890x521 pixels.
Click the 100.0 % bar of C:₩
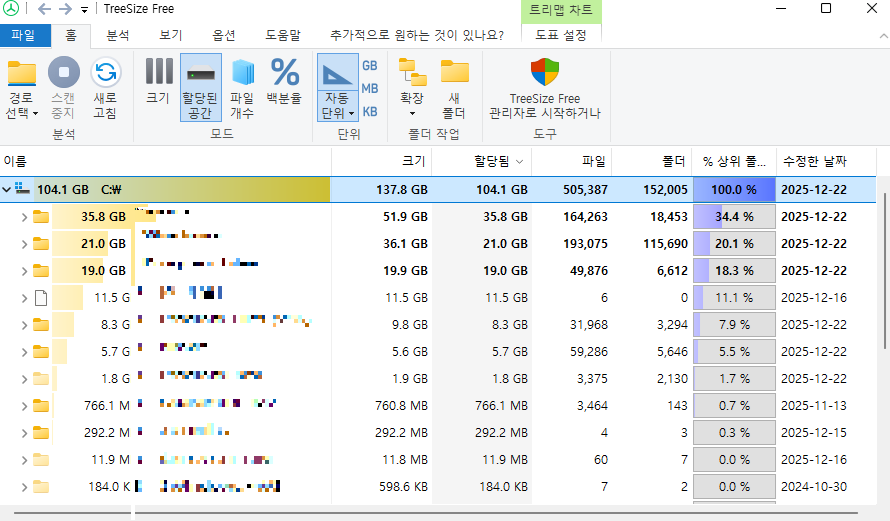click(x=734, y=190)
